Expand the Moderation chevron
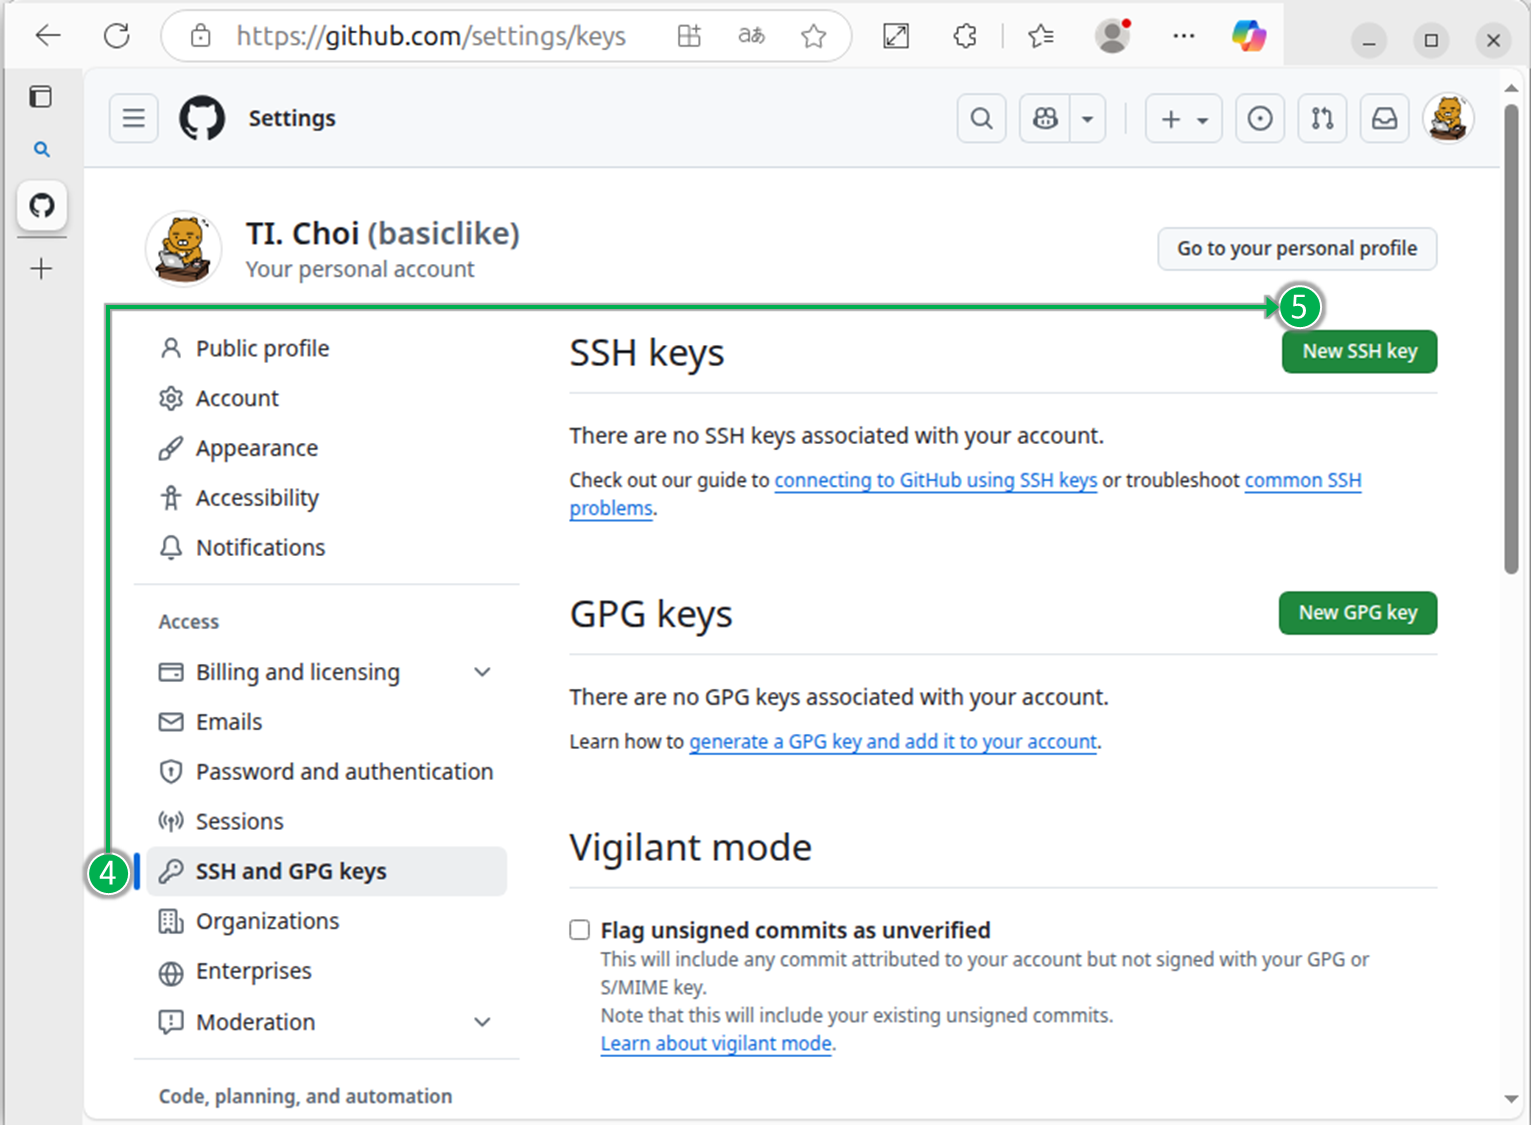Screen dimensions: 1531x1125 482,1022
